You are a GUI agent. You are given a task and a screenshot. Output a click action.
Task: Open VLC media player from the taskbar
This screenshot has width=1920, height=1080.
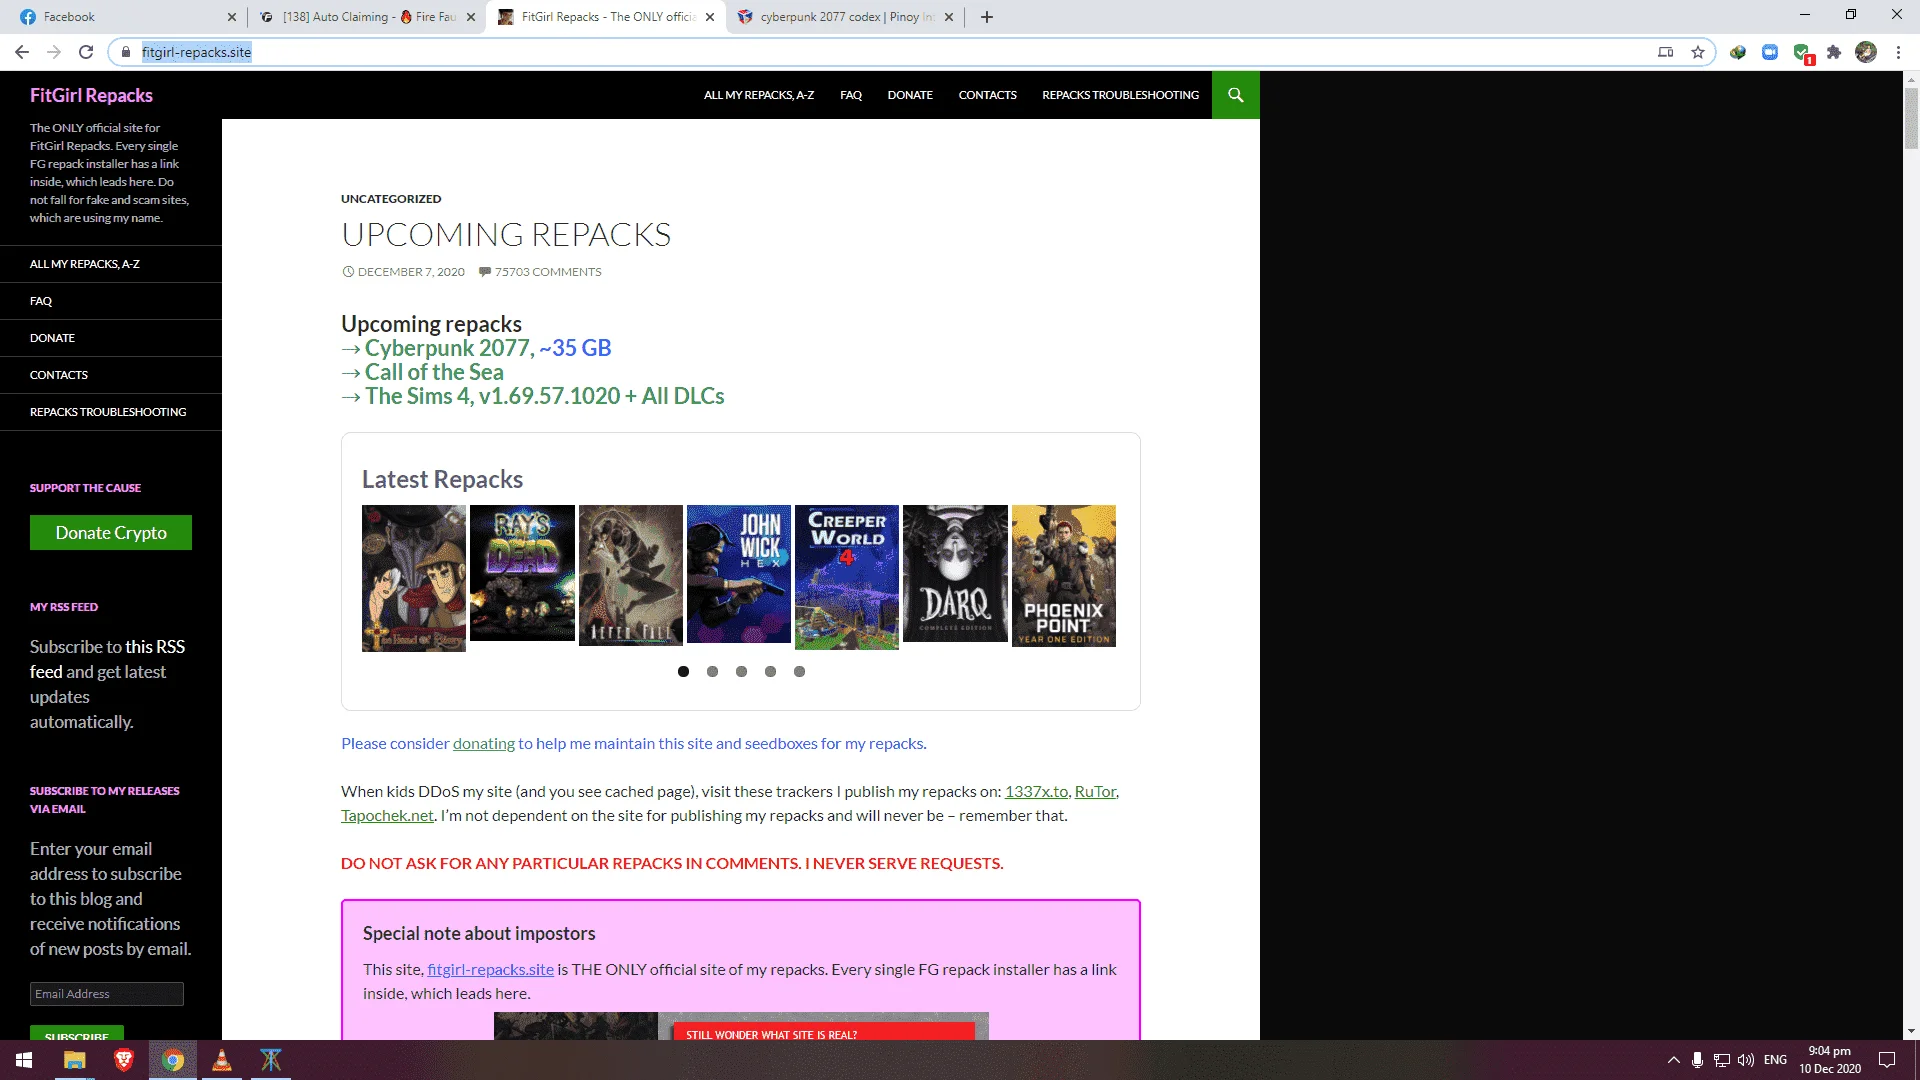[x=222, y=1060]
